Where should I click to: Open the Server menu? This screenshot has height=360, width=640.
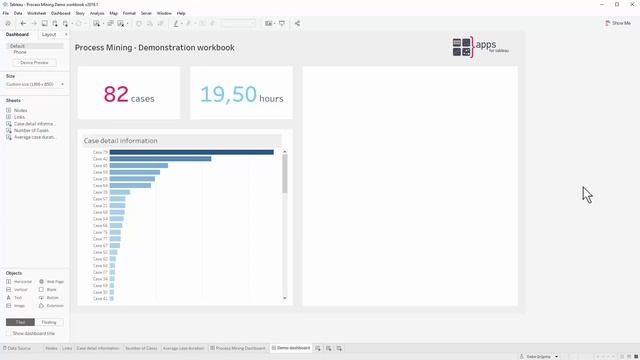coord(146,13)
